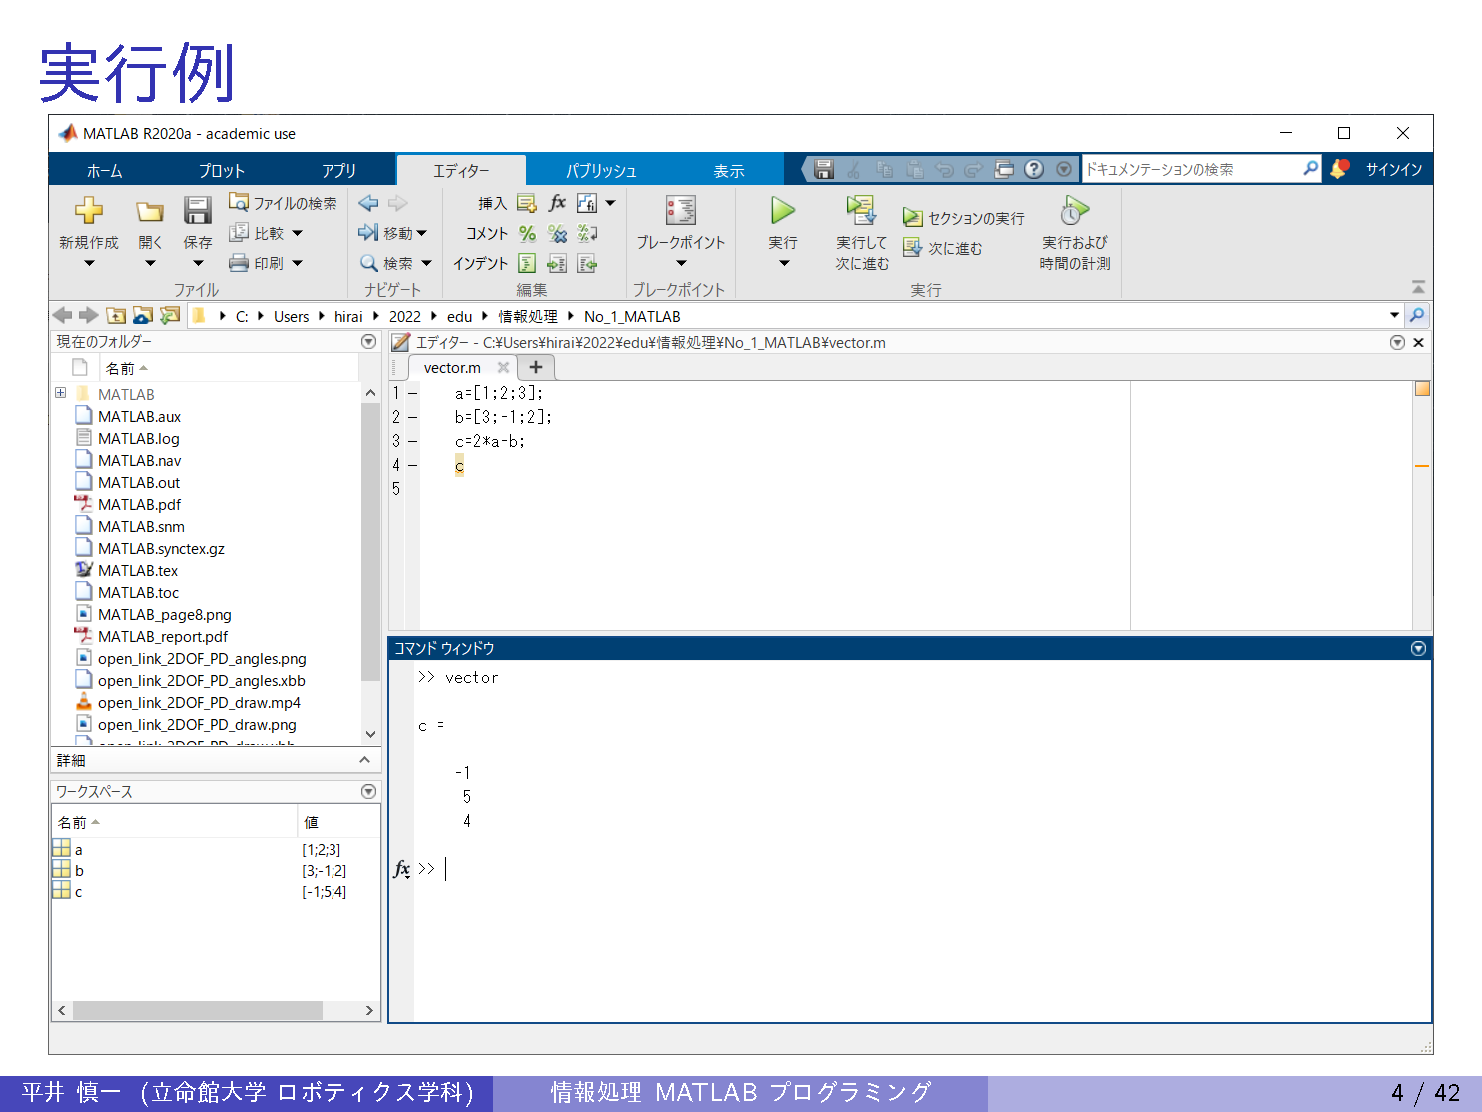The height and width of the screenshot is (1112, 1482).
Task: Click the notification bell icon
Action: tap(1339, 169)
